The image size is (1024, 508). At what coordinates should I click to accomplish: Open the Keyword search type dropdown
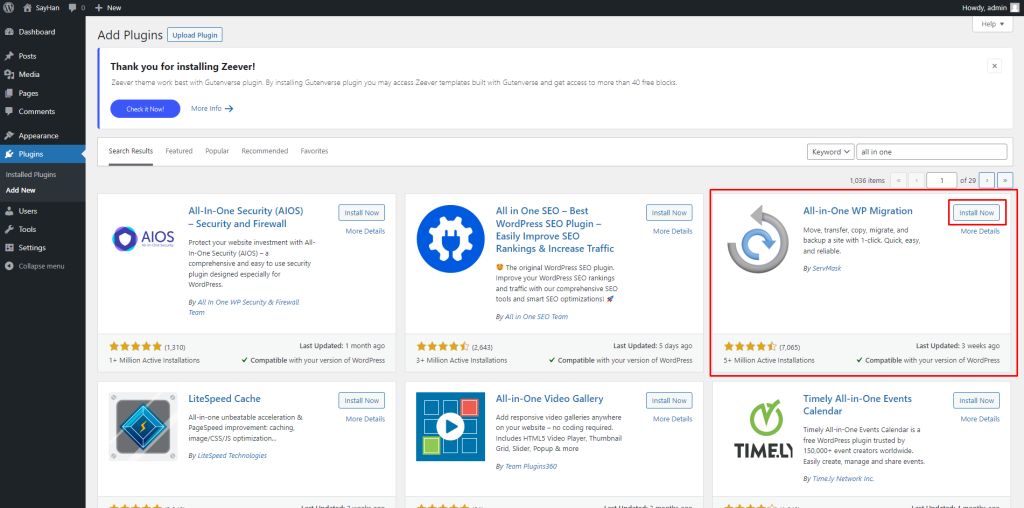[x=830, y=152]
